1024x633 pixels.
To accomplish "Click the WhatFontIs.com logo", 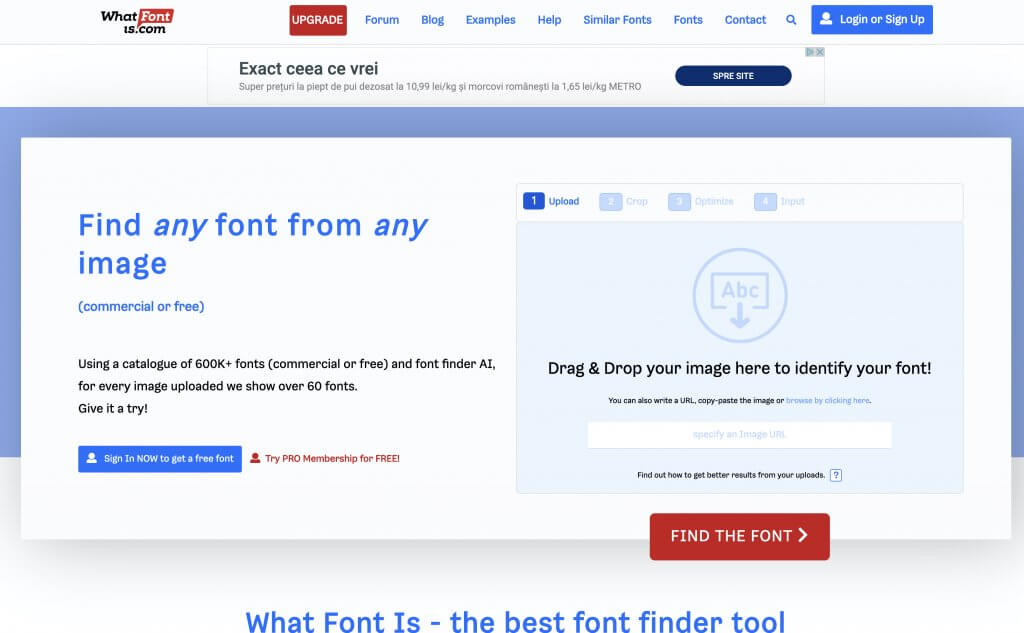I will click(x=137, y=21).
